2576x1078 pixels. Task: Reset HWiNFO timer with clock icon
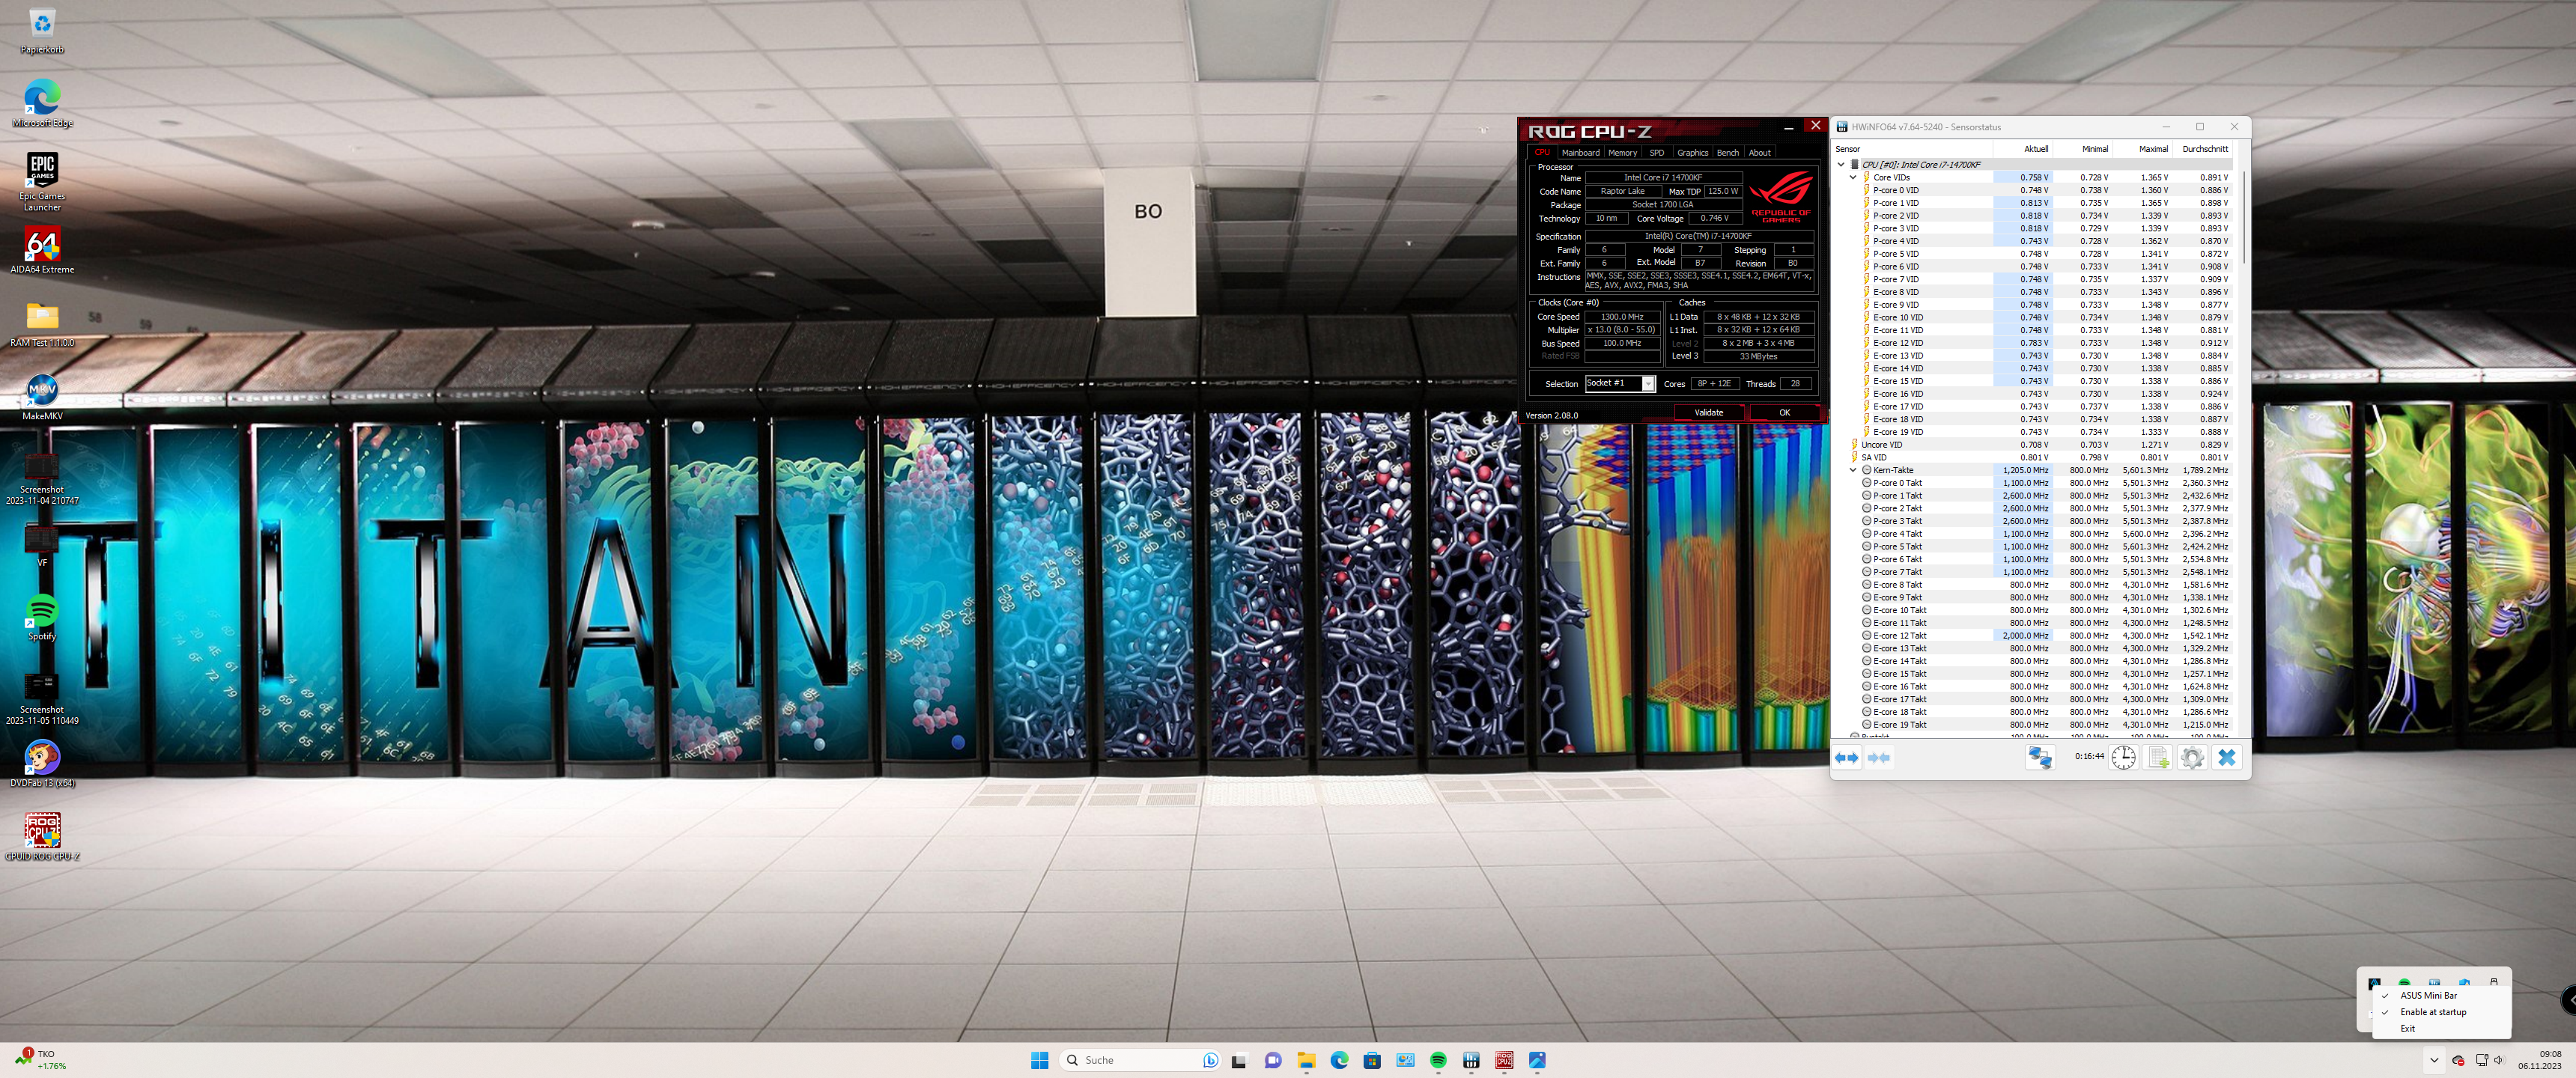(x=2123, y=758)
